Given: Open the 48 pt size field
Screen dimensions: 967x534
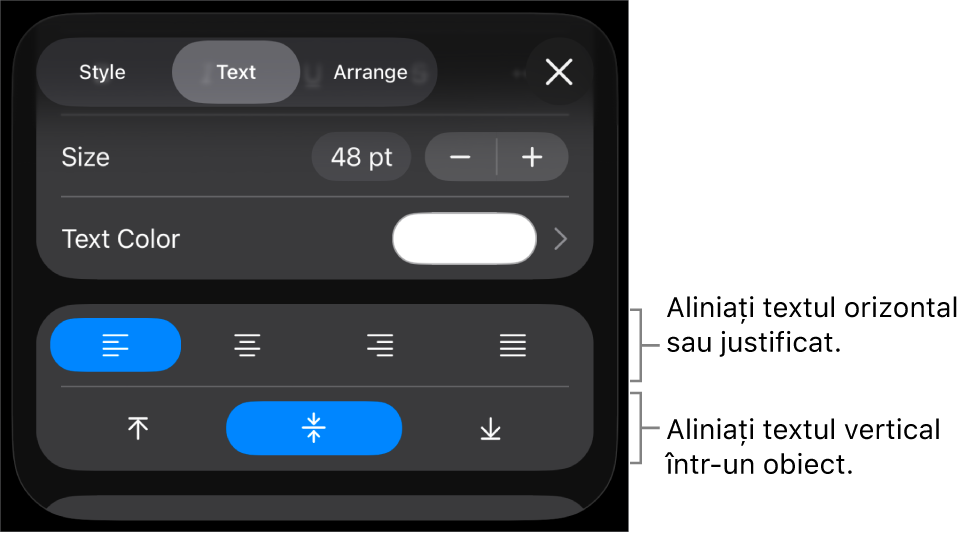Looking at the screenshot, I should pos(361,157).
